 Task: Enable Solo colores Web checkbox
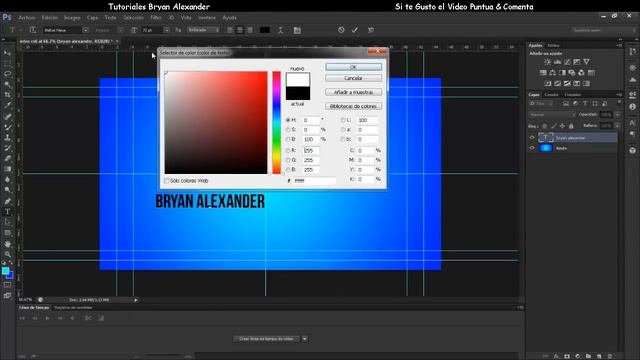pyautogui.click(x=167, y=180)
